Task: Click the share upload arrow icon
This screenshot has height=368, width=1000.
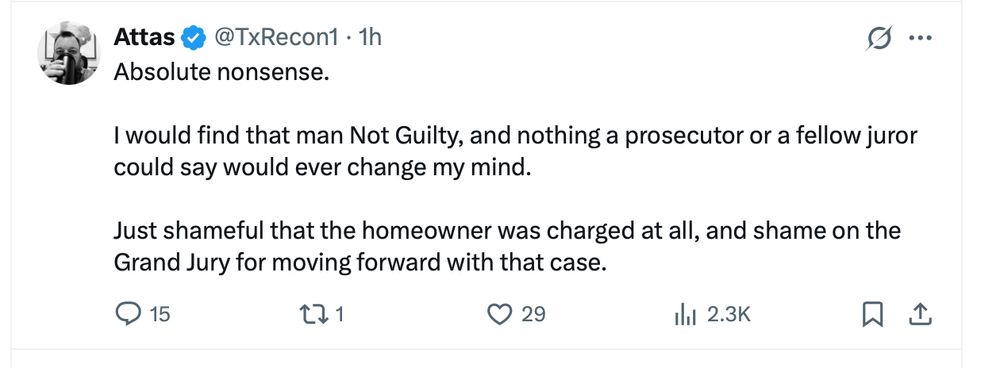Action: [x=919, y=314]
